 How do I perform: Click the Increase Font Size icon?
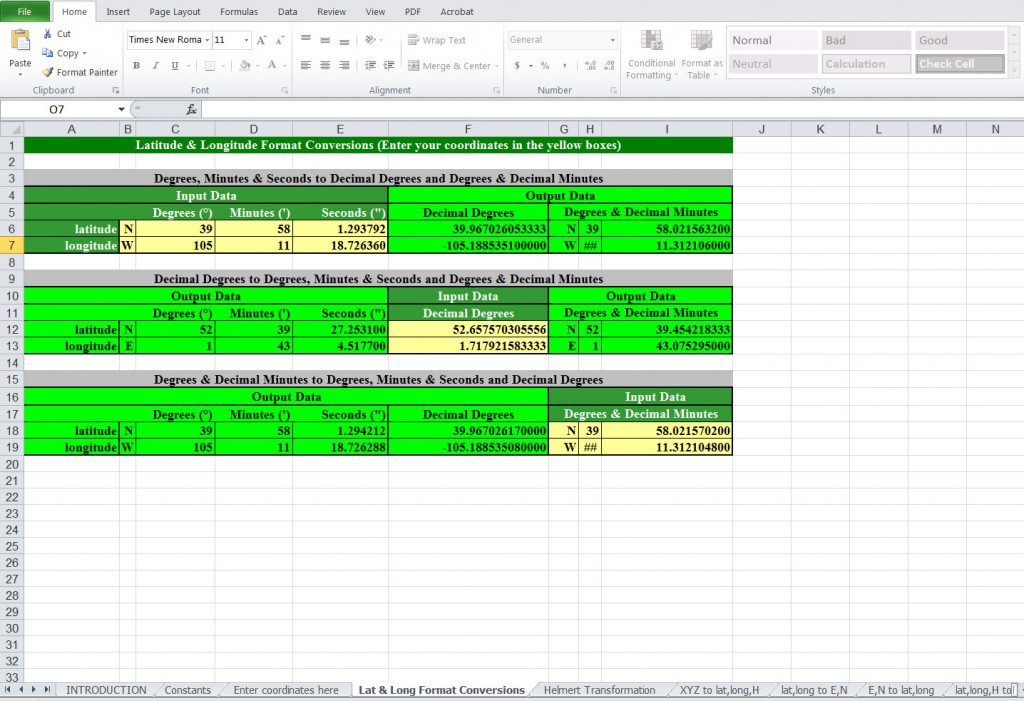click(x=261, y=41)
